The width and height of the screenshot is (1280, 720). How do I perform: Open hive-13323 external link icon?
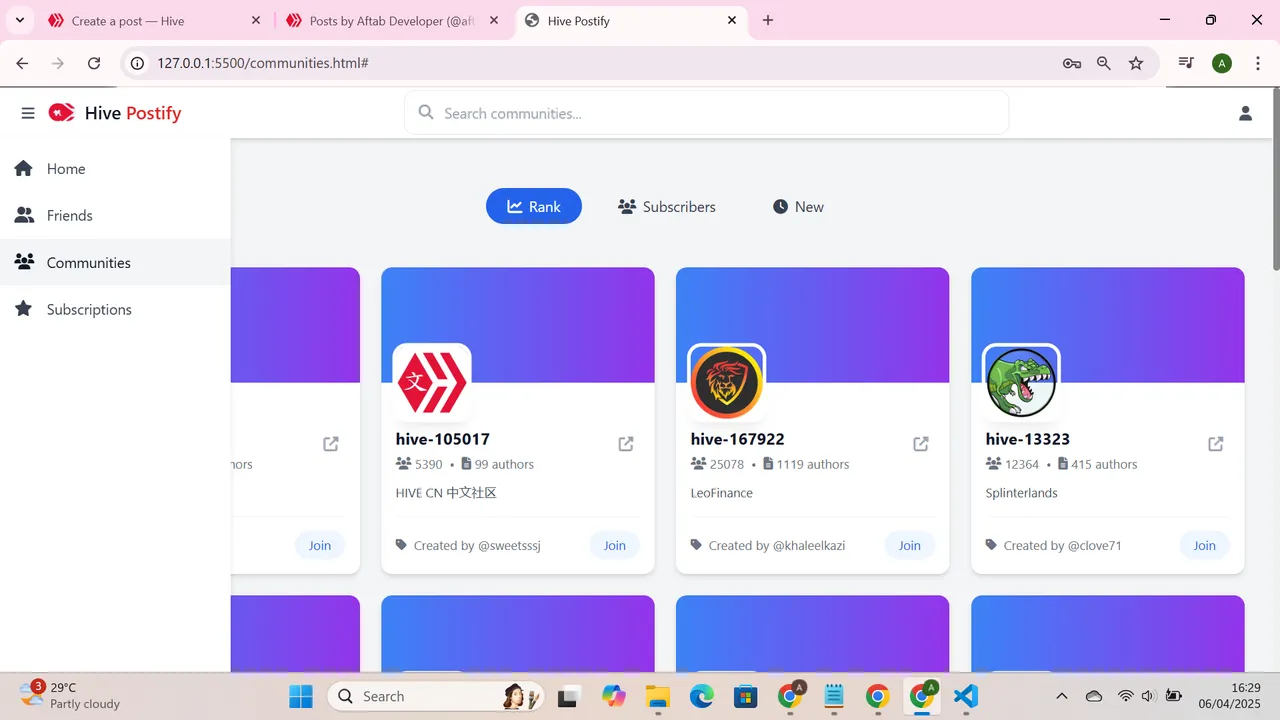click(x=1216, y=443)
